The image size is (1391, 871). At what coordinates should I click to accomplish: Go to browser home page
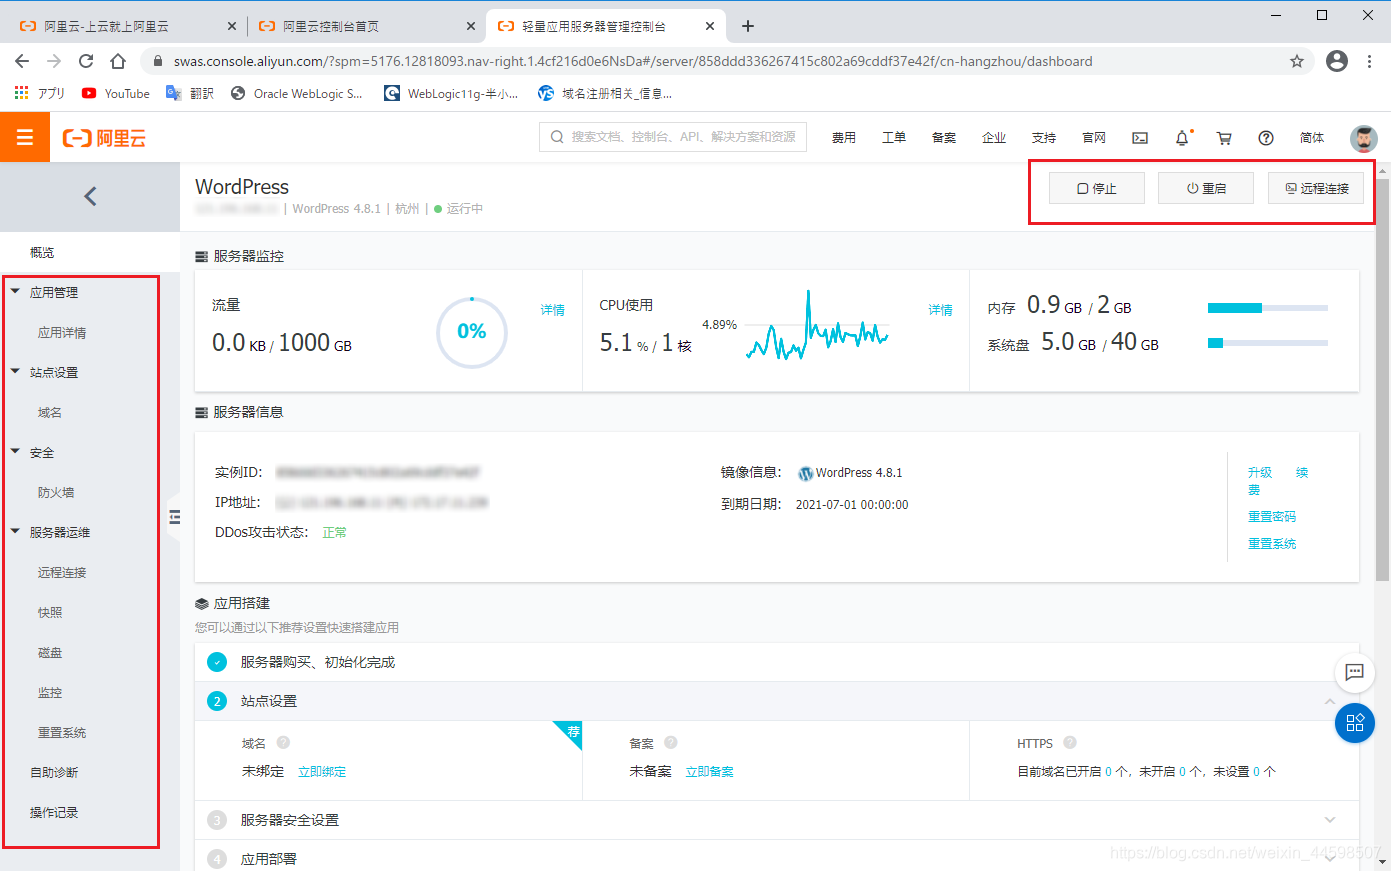point(118,61)
